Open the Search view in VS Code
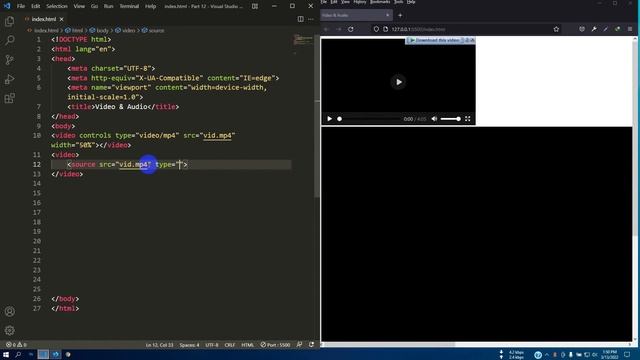The height and width of the screenshot is (360, 640). 9,40
